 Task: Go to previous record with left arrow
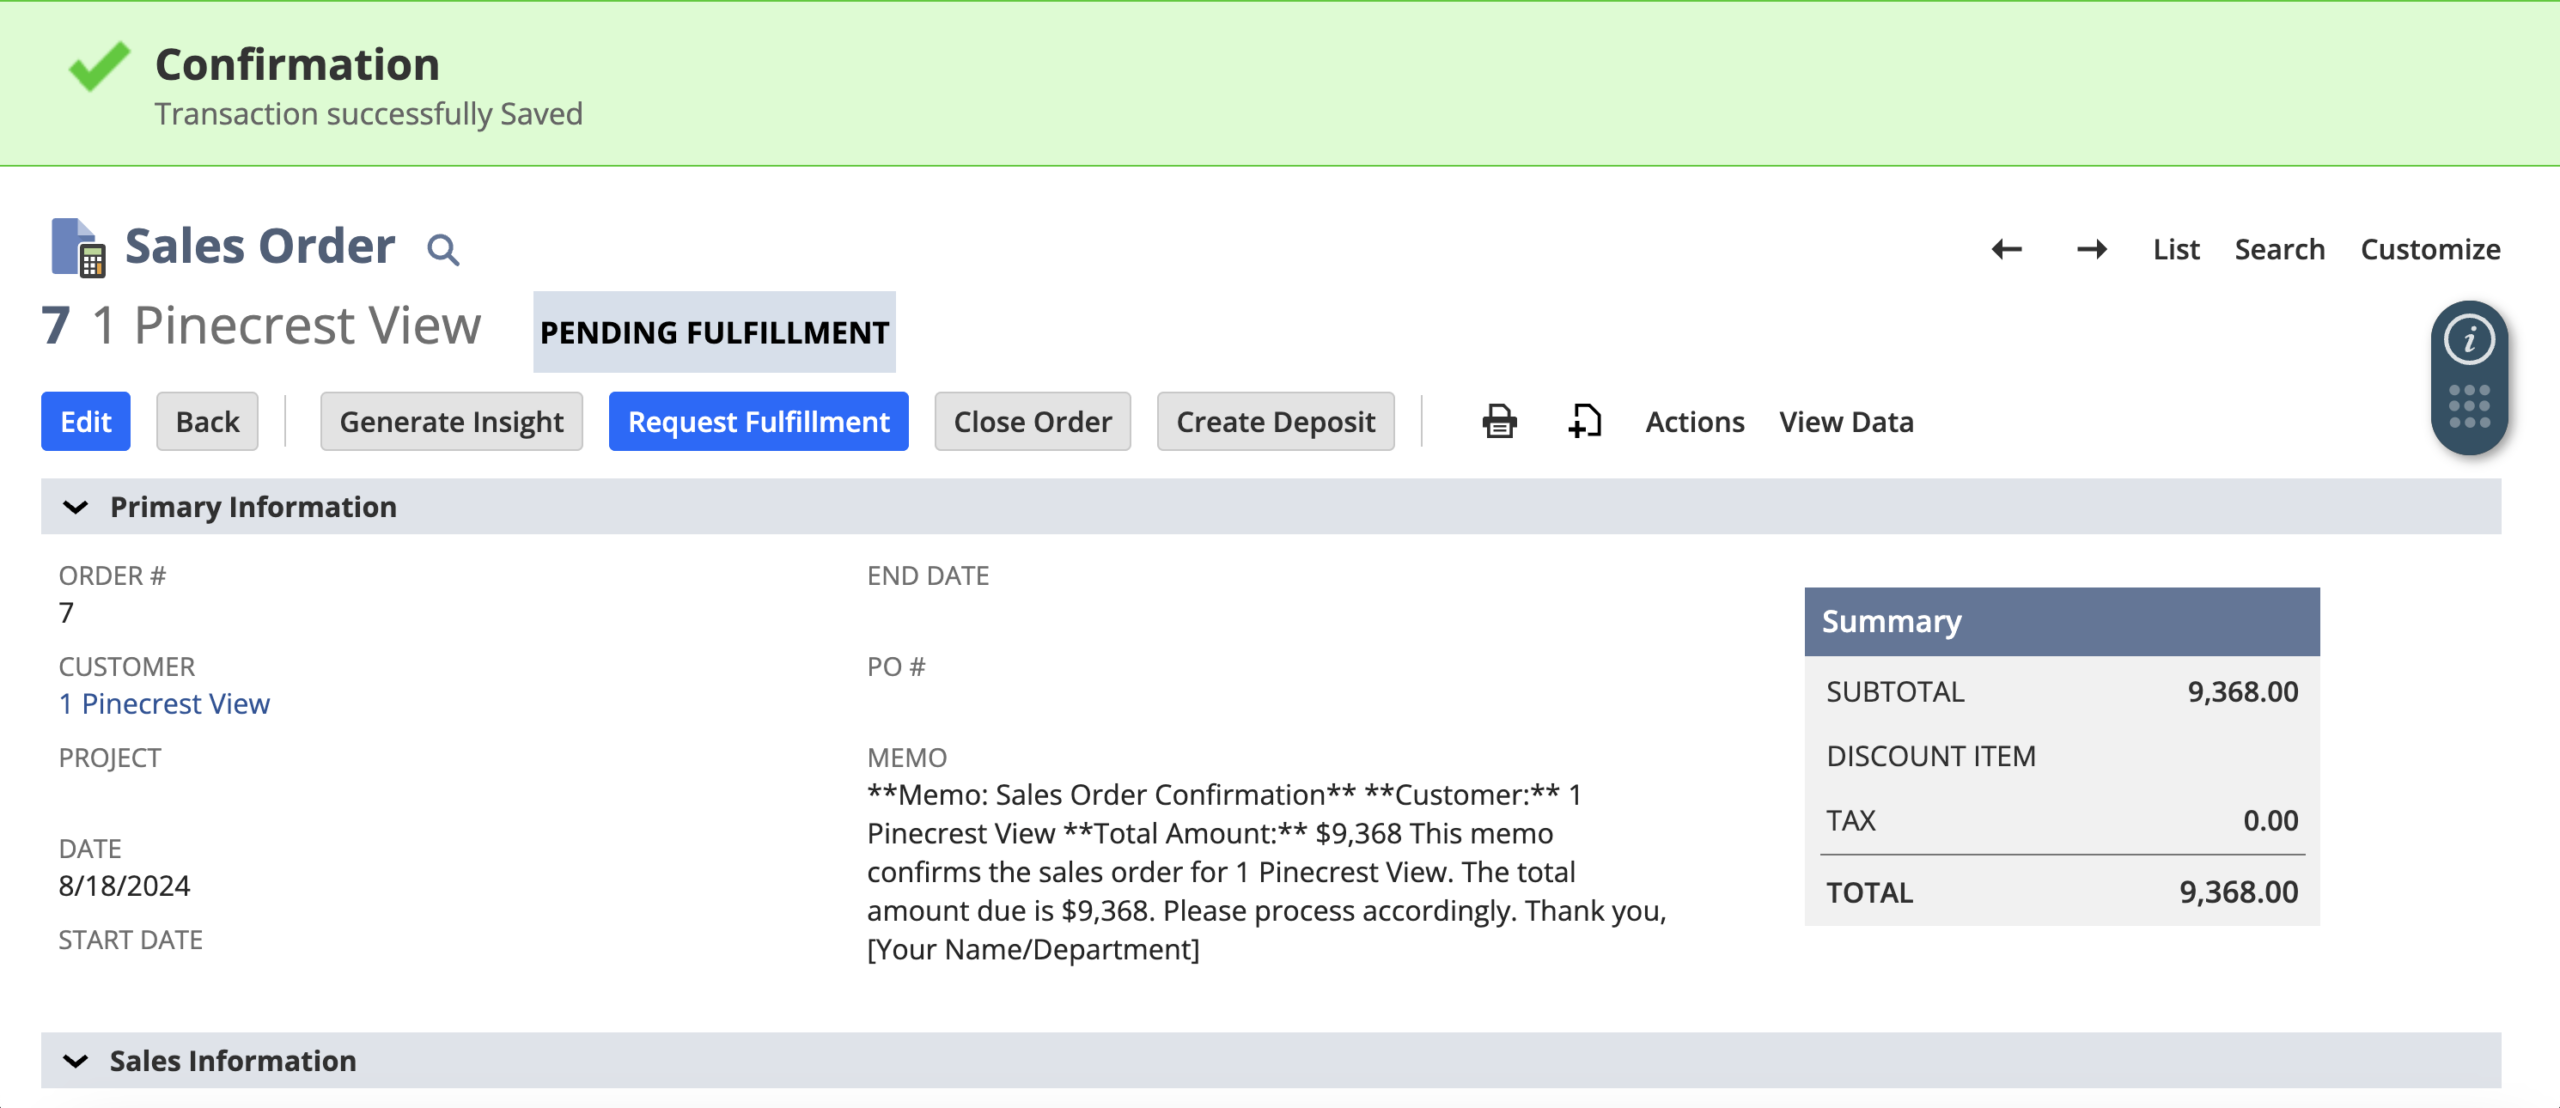[x=2006, y=249]
